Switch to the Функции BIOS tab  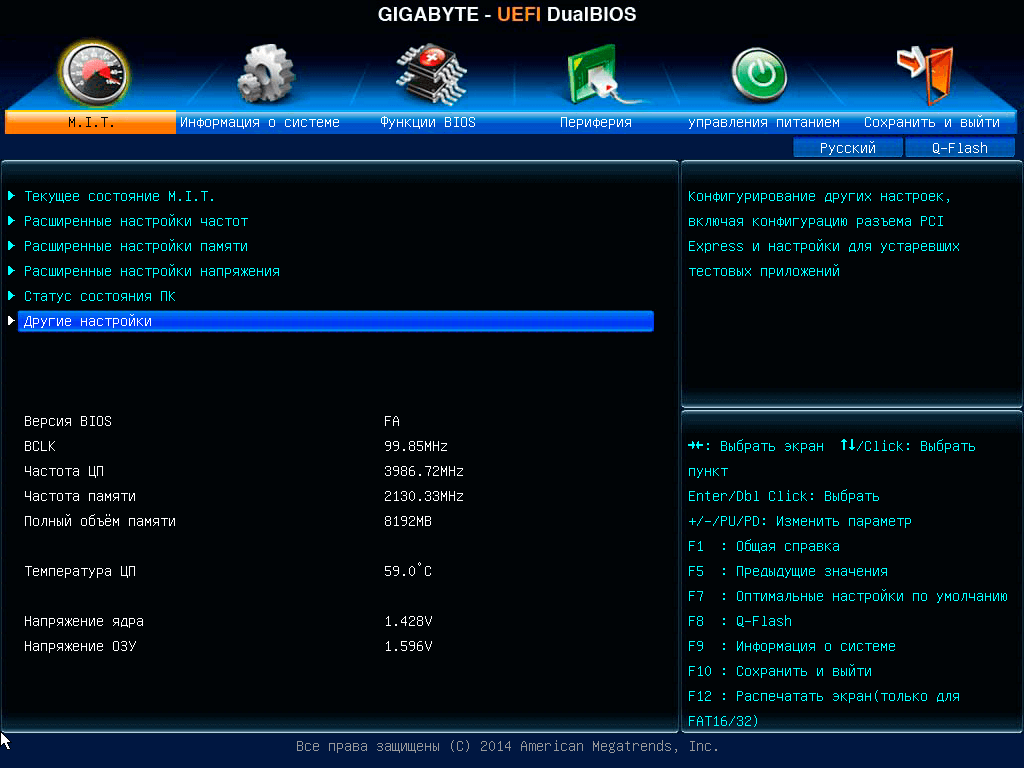click(x=428, y=122)
